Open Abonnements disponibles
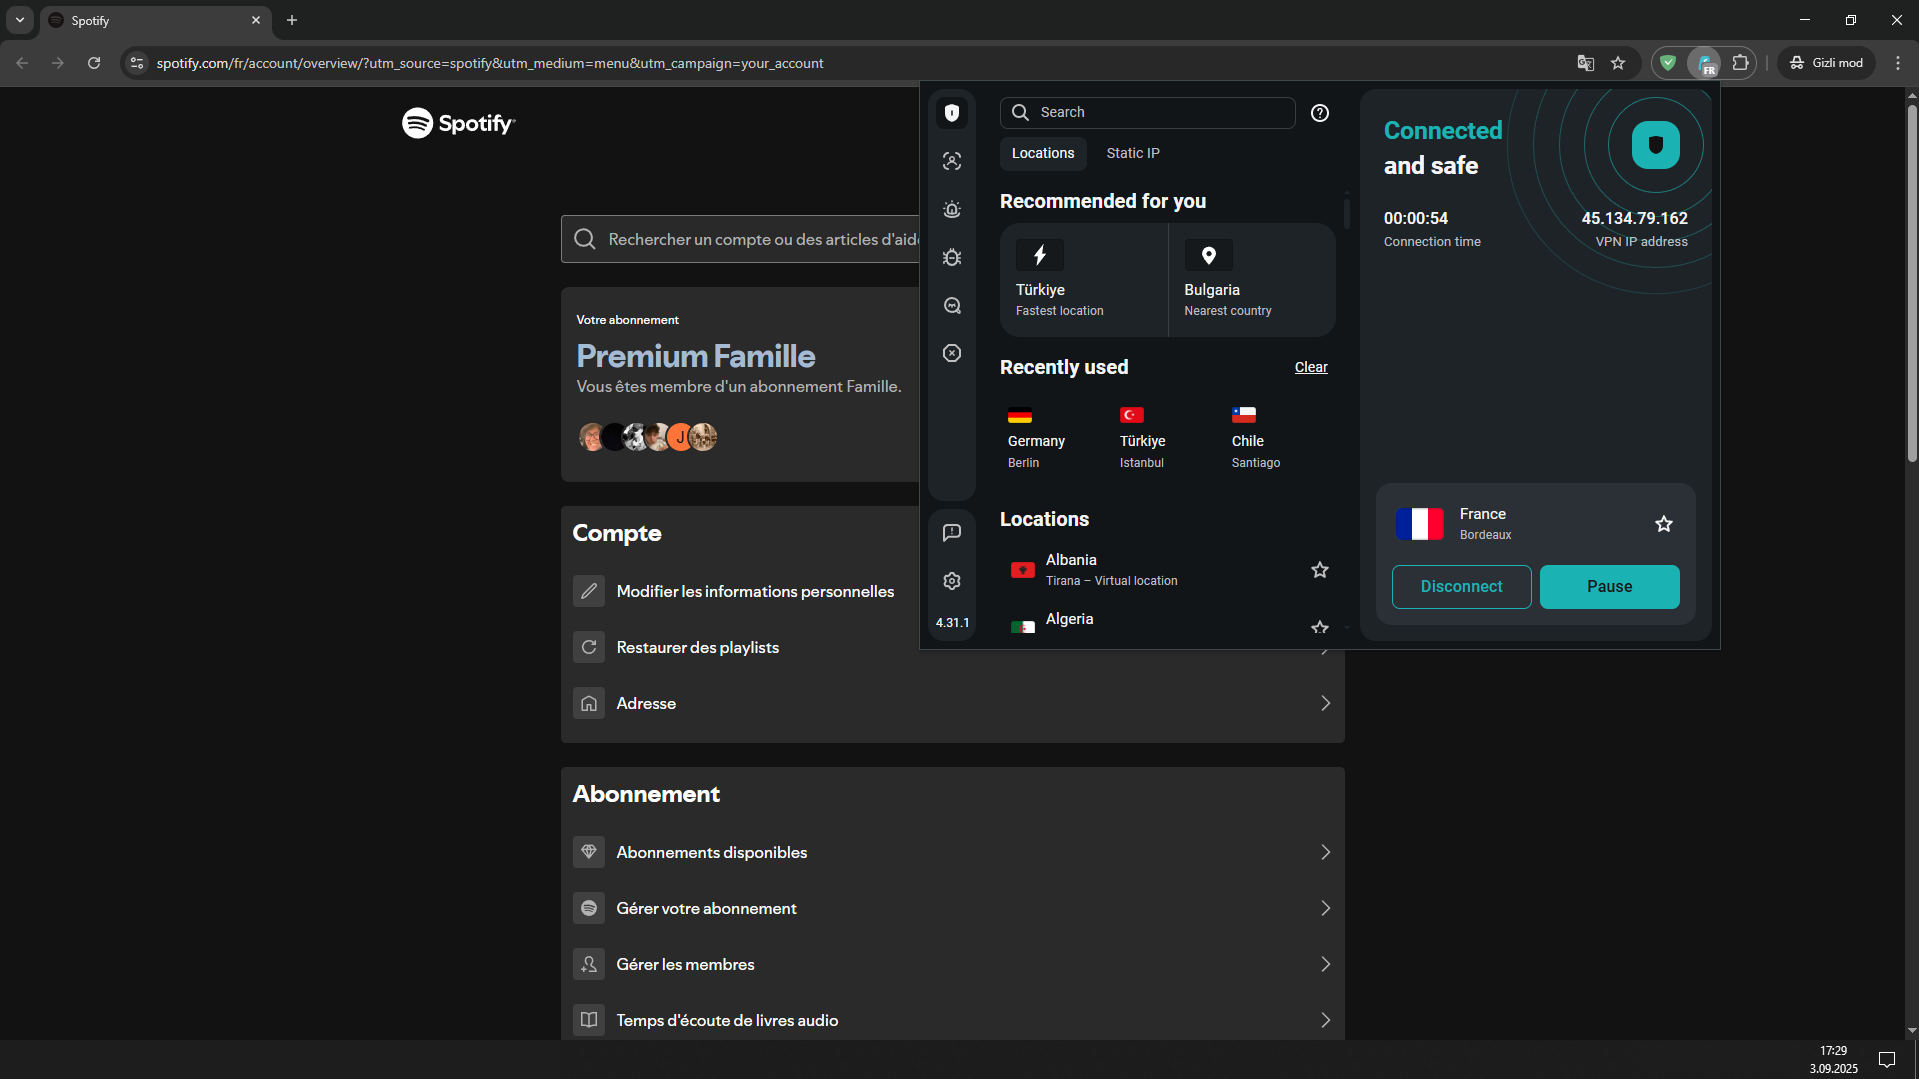This screenshot has height=1079, width=1919. (952, 852)
